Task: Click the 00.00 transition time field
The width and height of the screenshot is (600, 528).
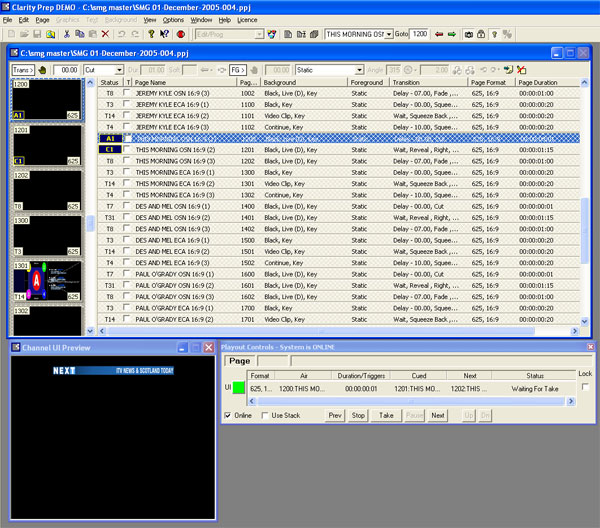Action: tap(66, 70)
